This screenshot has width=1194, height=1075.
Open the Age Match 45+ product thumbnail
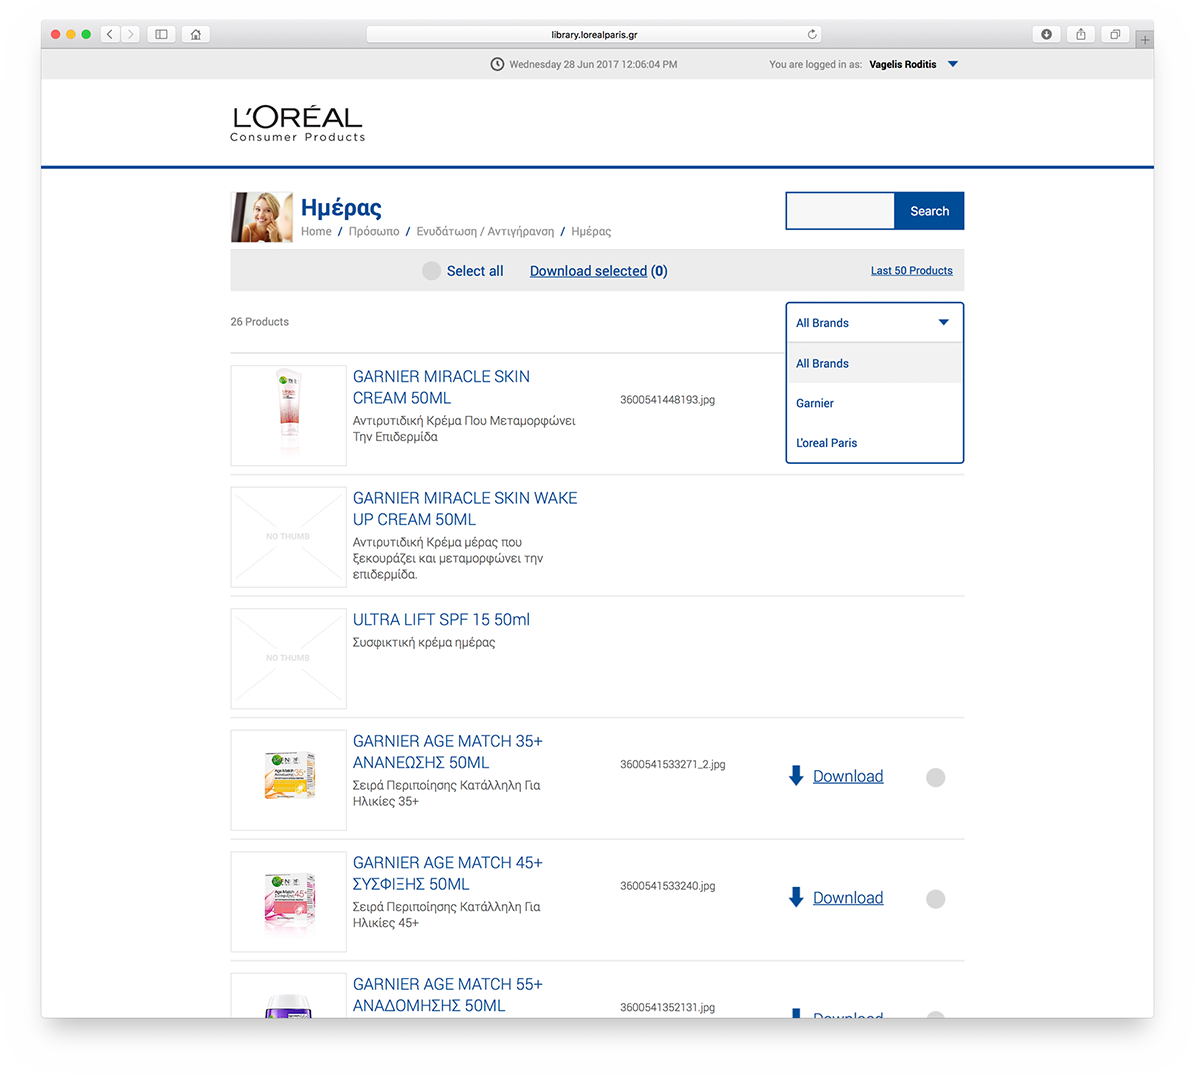click(289, 902)
